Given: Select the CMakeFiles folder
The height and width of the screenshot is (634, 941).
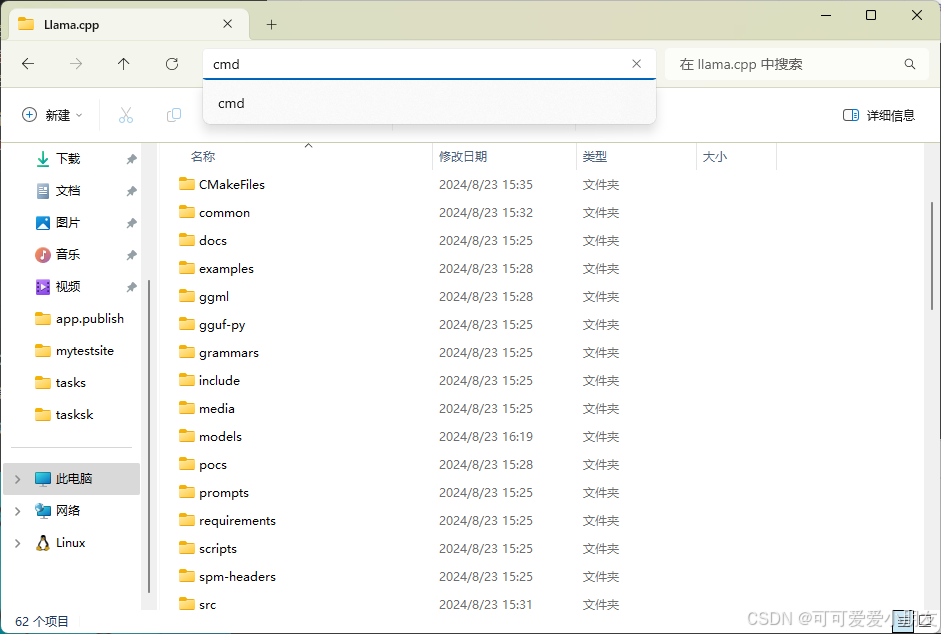Looking at the screenshot, I should point(222,184).
